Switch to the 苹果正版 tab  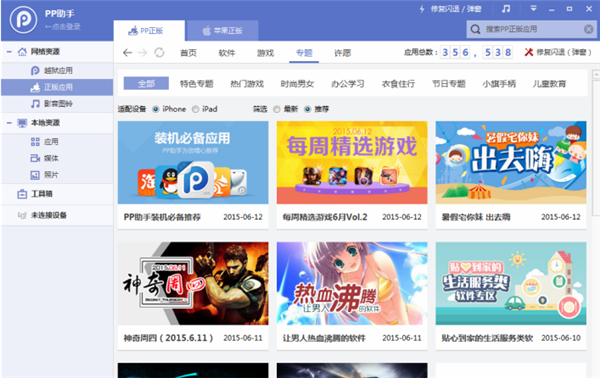(x=222, y=31)
